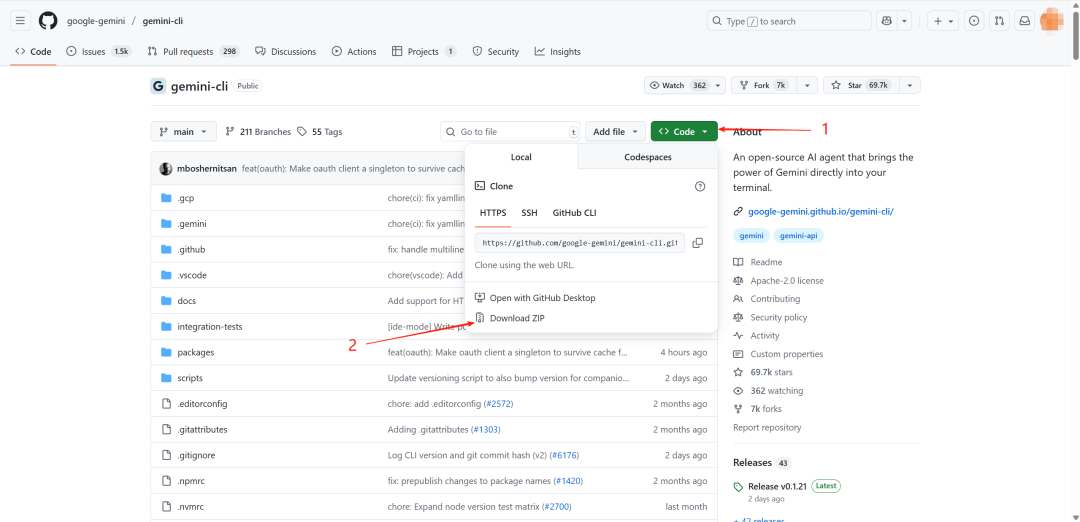
Task: Click the mboshernitsan author avatar
Action: [166, 169]
